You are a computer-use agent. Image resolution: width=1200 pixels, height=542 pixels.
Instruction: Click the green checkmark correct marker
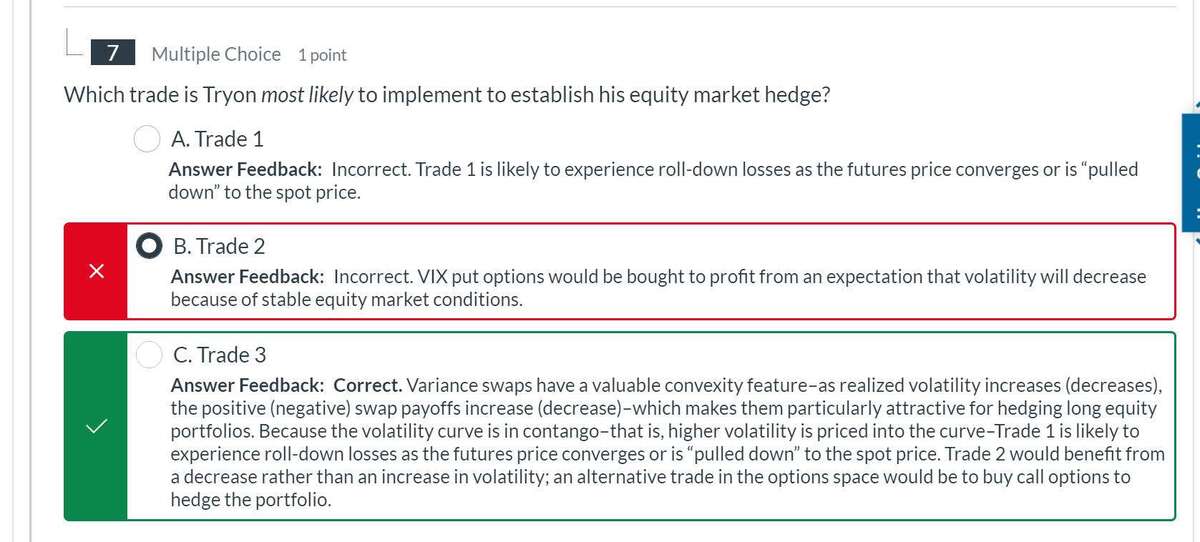96,426
